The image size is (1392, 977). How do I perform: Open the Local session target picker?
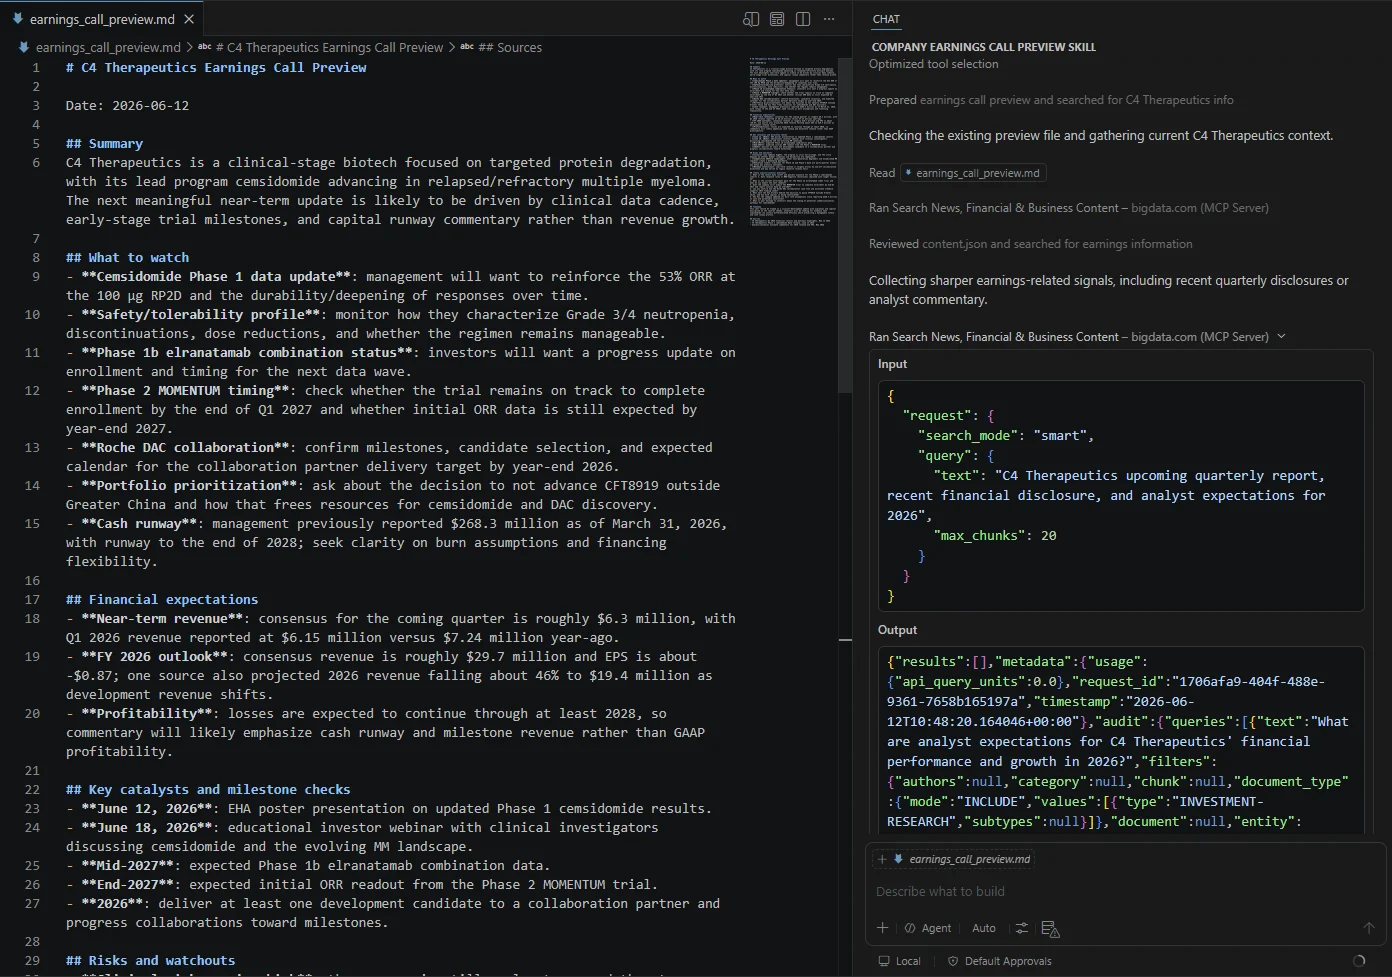(x=900, y=961)
